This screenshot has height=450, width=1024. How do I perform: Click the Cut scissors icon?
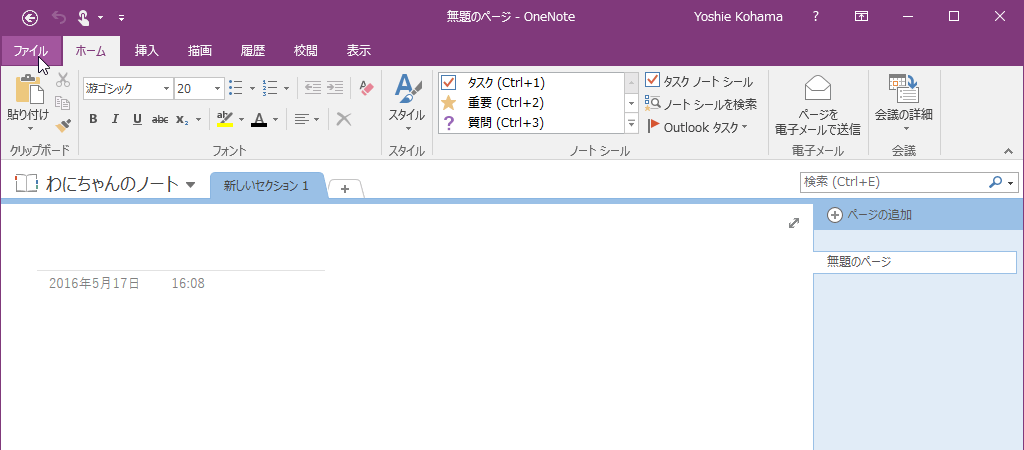tap(63, 80)
